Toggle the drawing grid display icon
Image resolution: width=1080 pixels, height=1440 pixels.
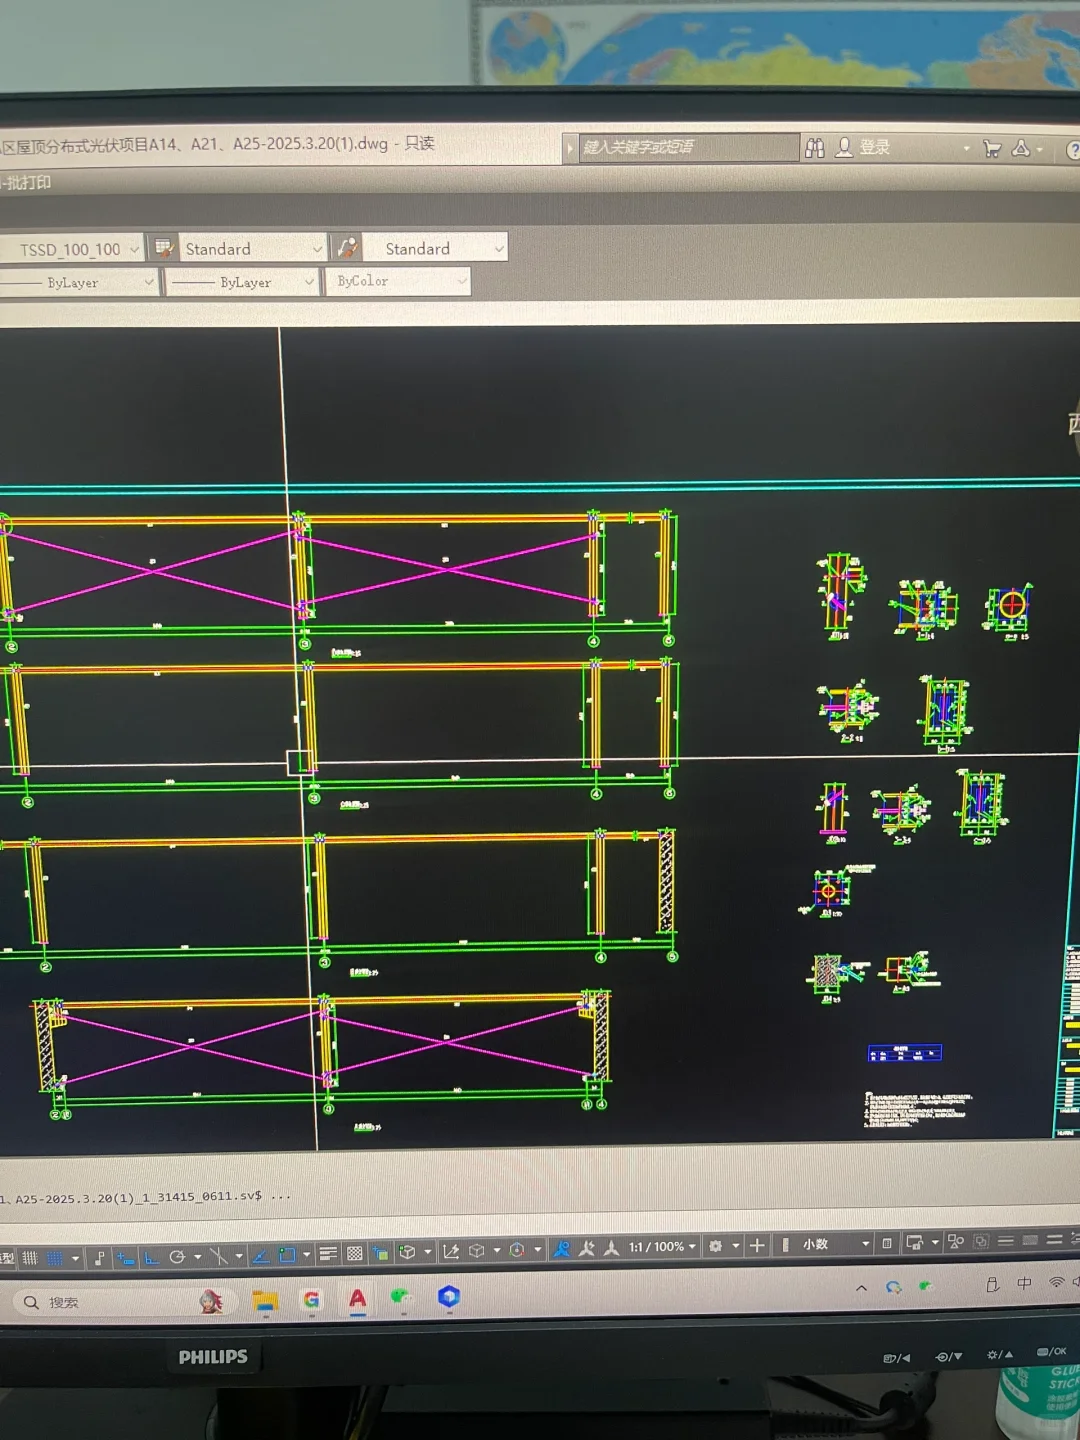(30, 1258)
